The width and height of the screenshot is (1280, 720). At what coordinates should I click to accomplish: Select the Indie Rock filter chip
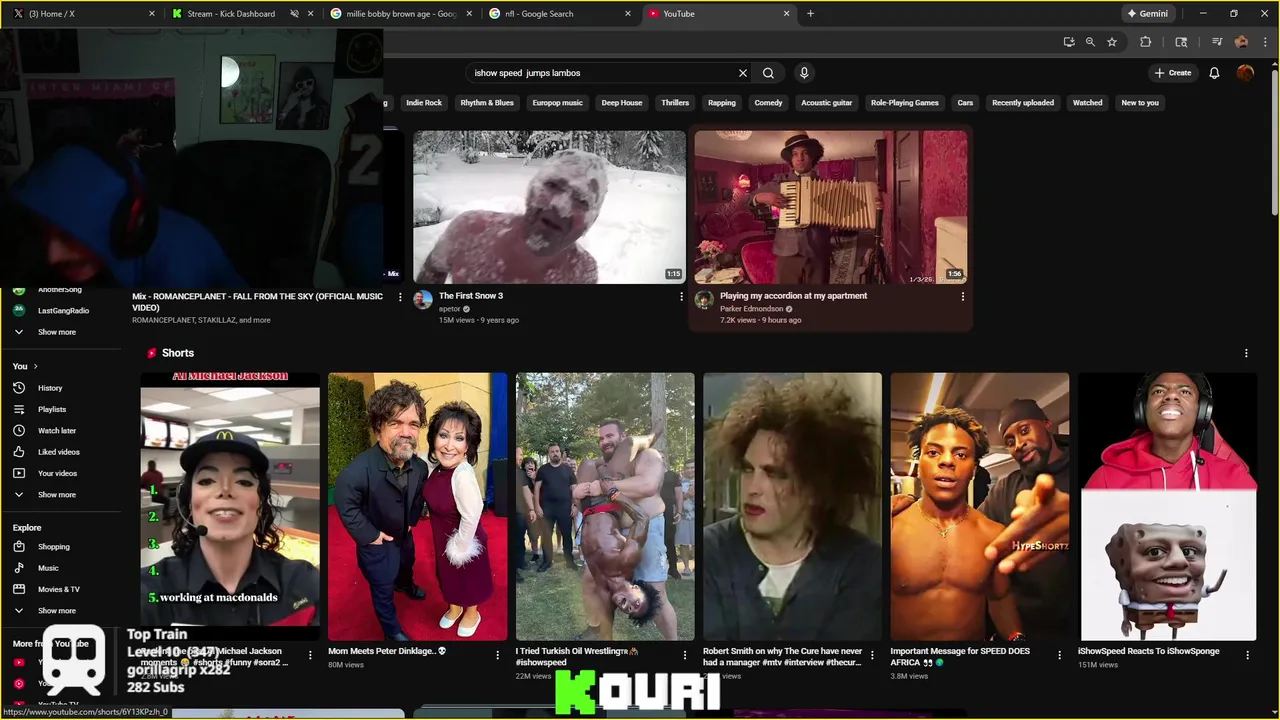click(424, 103)
